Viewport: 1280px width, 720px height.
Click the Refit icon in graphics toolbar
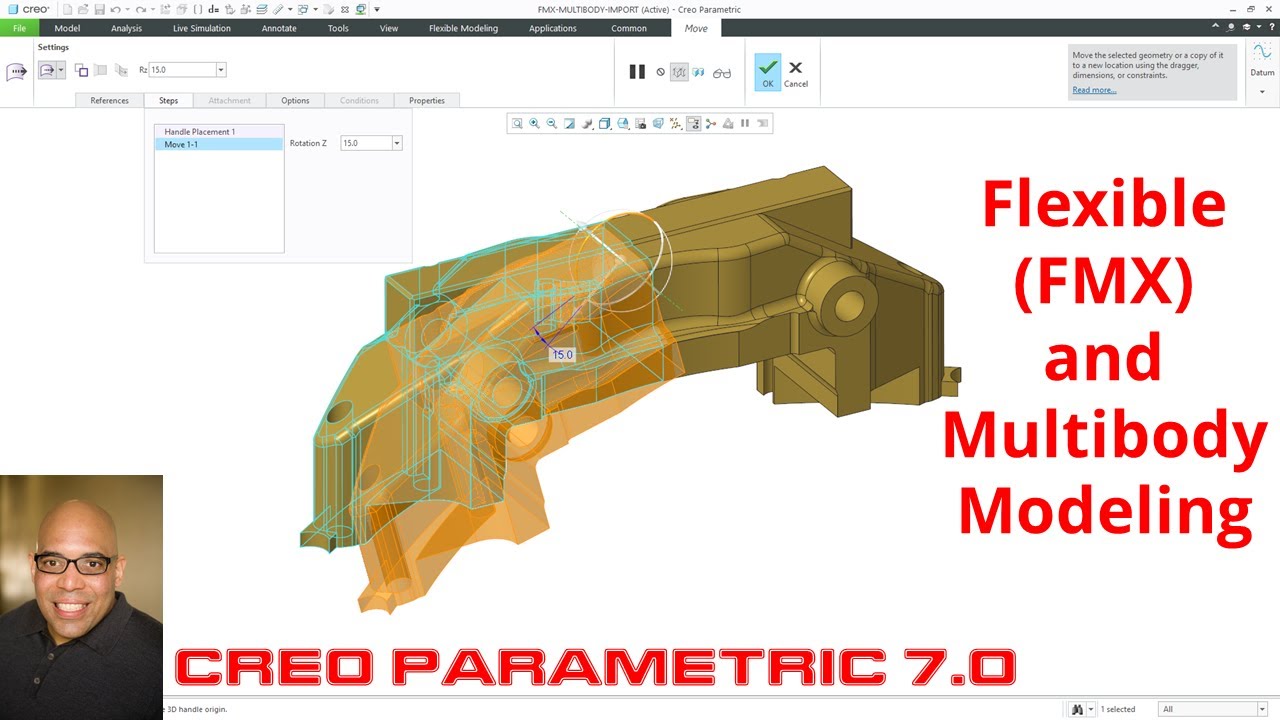pos(517,124)
